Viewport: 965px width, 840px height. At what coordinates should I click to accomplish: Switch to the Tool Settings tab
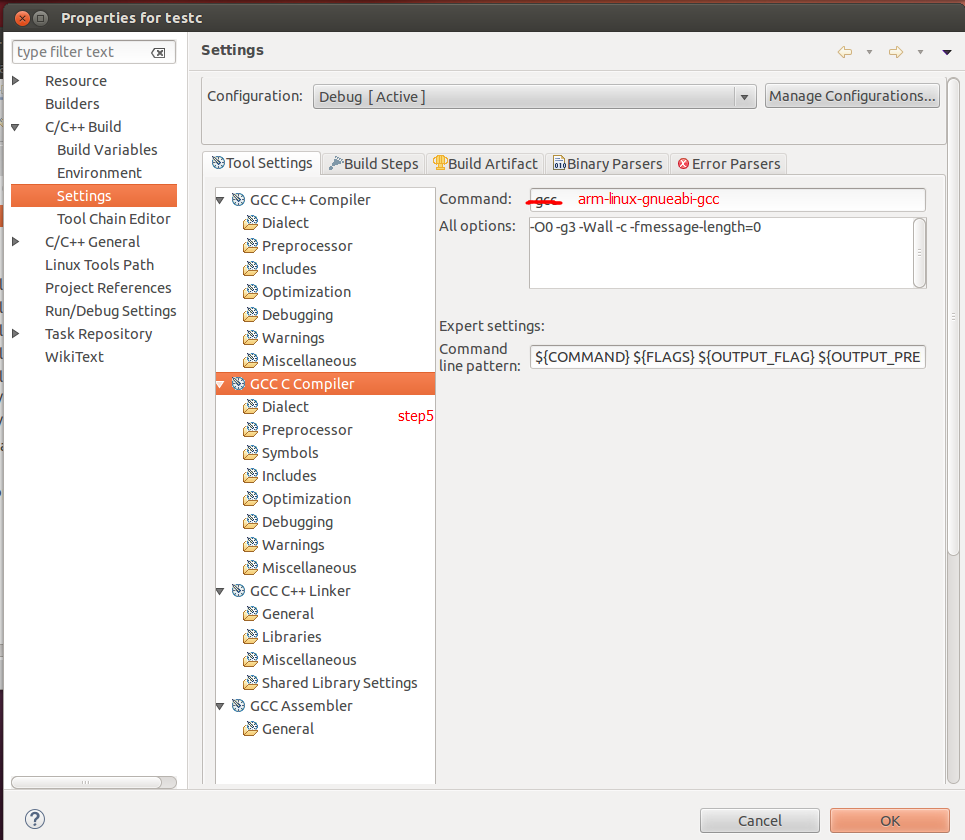pos(262,163)
